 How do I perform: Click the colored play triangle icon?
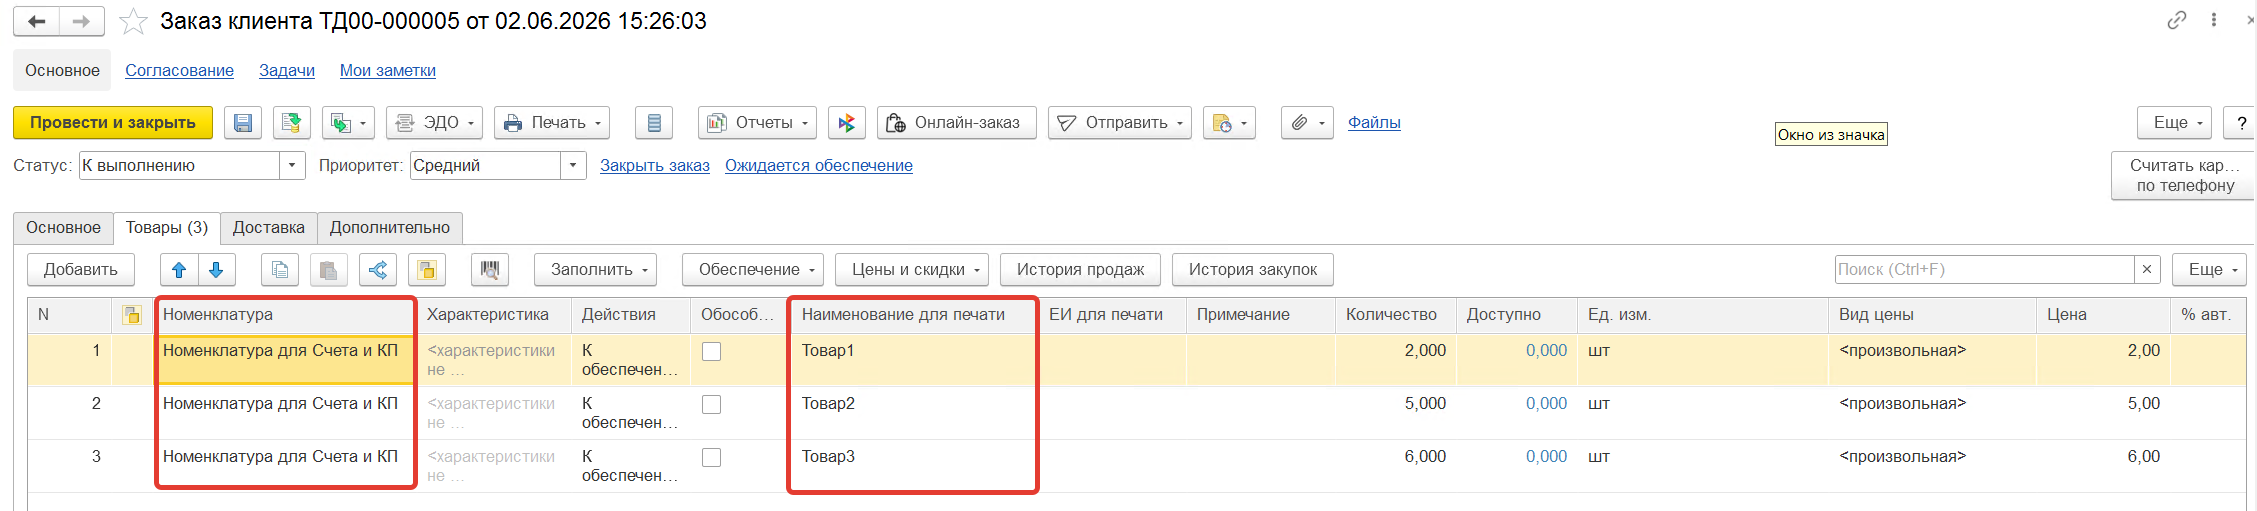(847, 123)
